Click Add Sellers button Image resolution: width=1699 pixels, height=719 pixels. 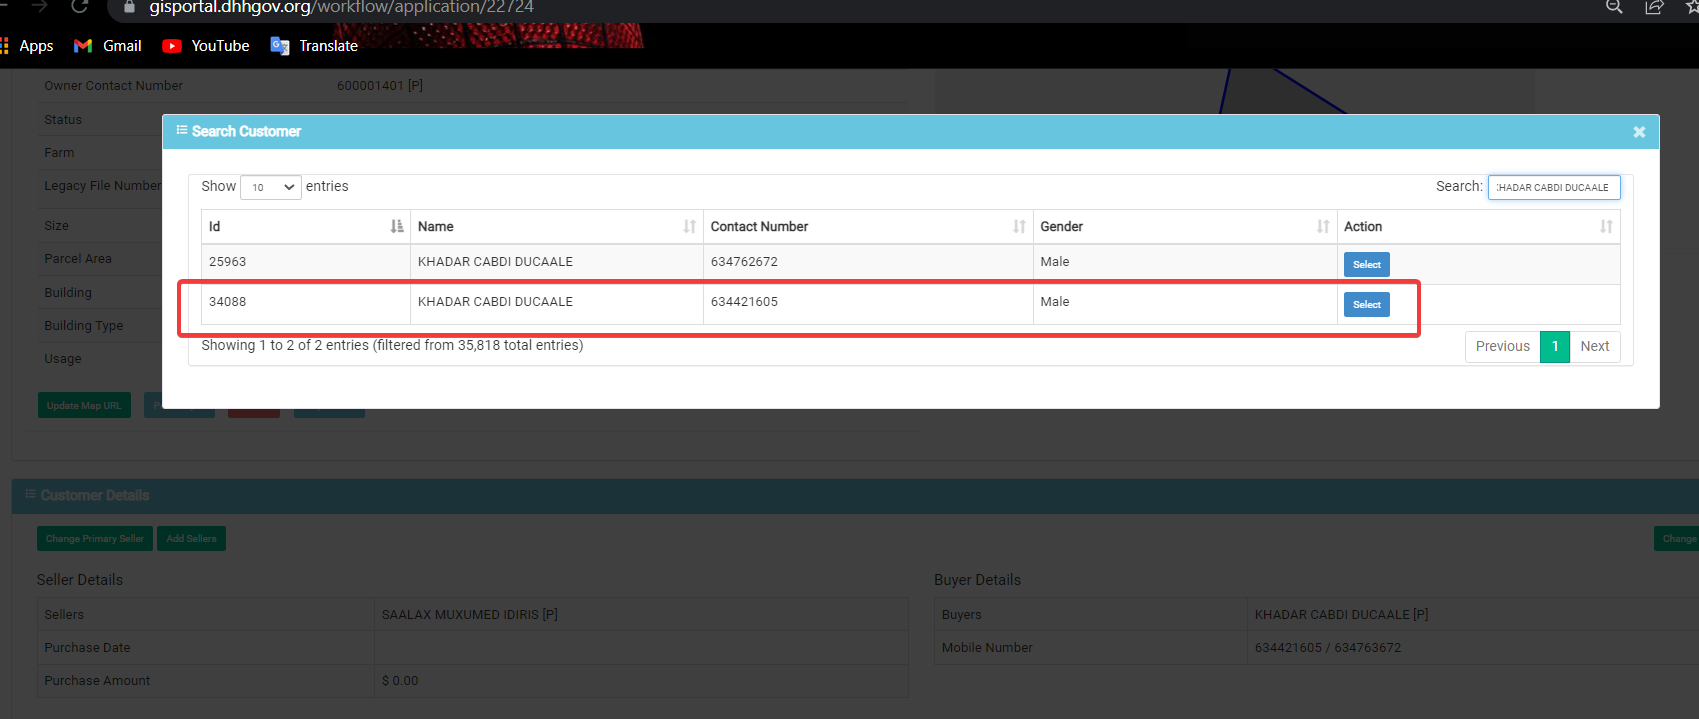[x=191, y=538]
